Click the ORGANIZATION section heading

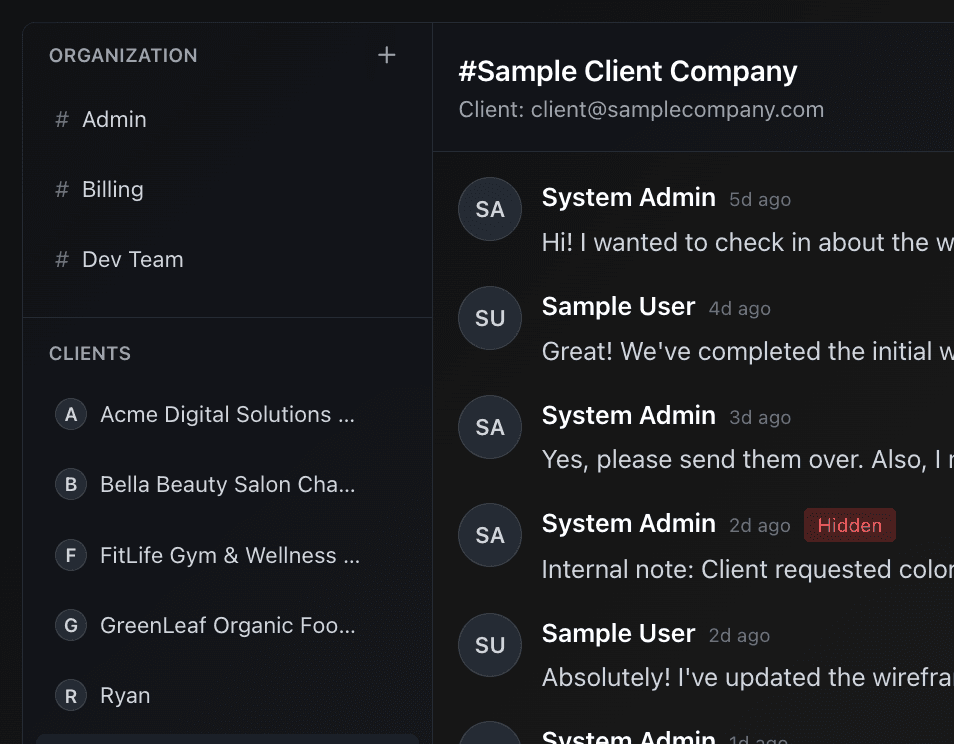(x=124, y=55)
